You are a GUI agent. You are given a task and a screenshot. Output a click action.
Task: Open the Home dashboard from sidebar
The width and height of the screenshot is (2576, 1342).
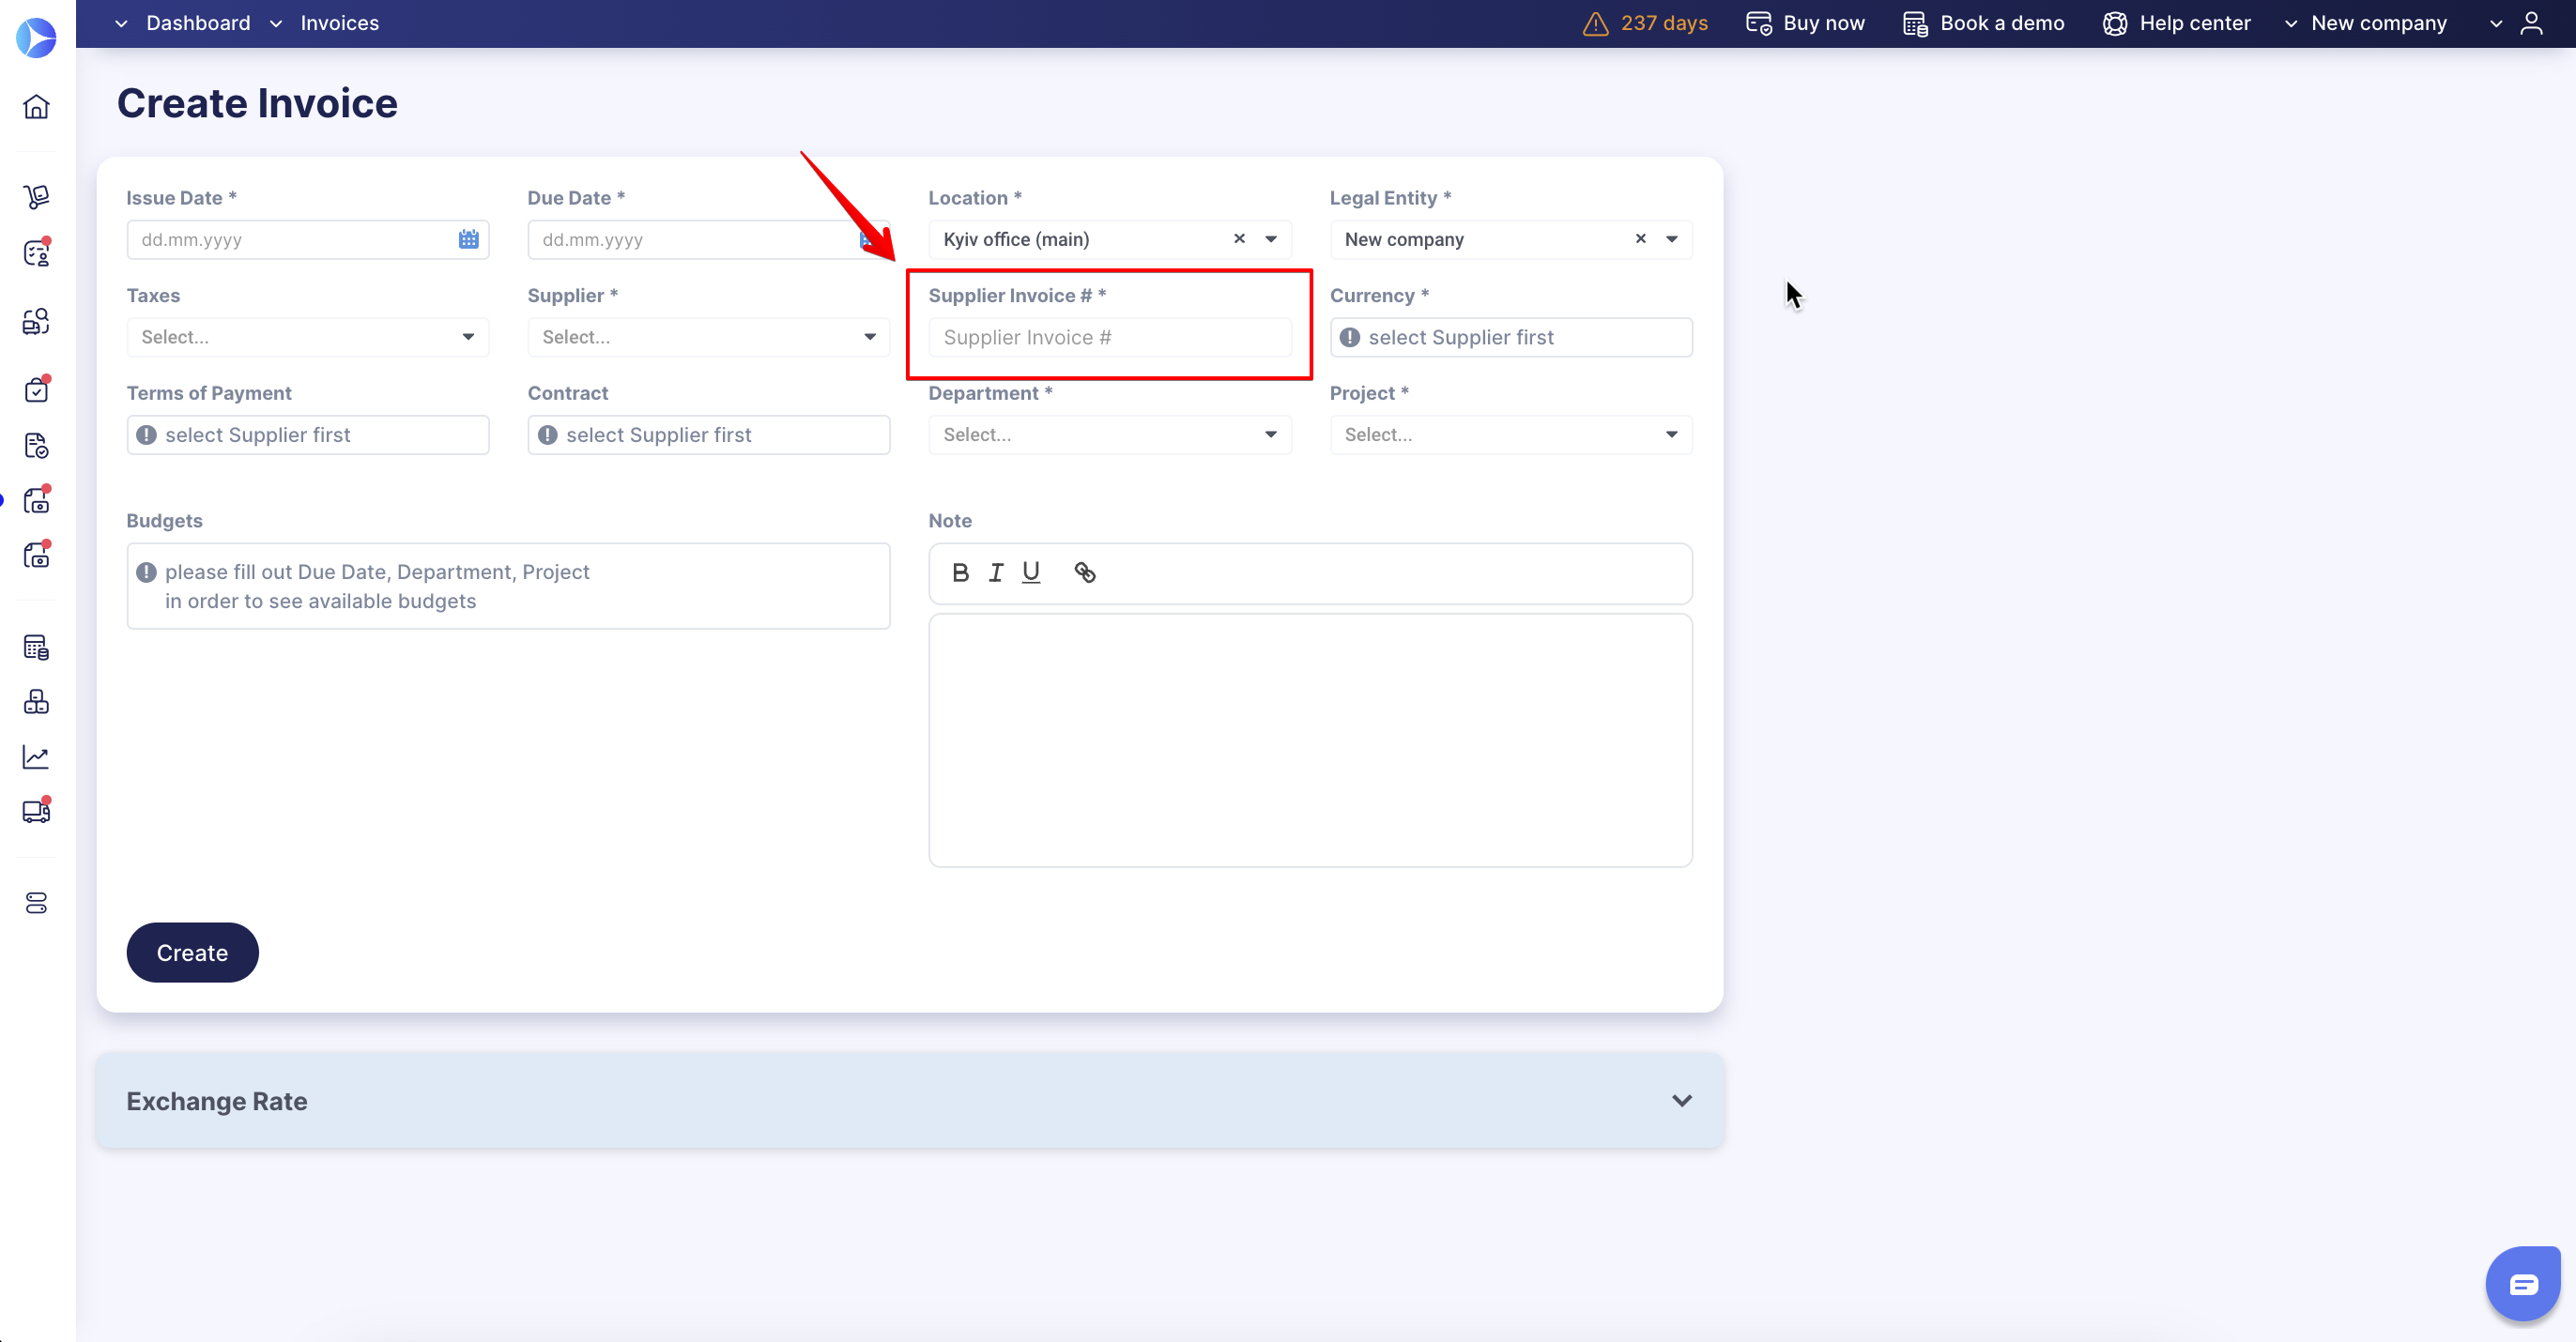click(36, 107)
